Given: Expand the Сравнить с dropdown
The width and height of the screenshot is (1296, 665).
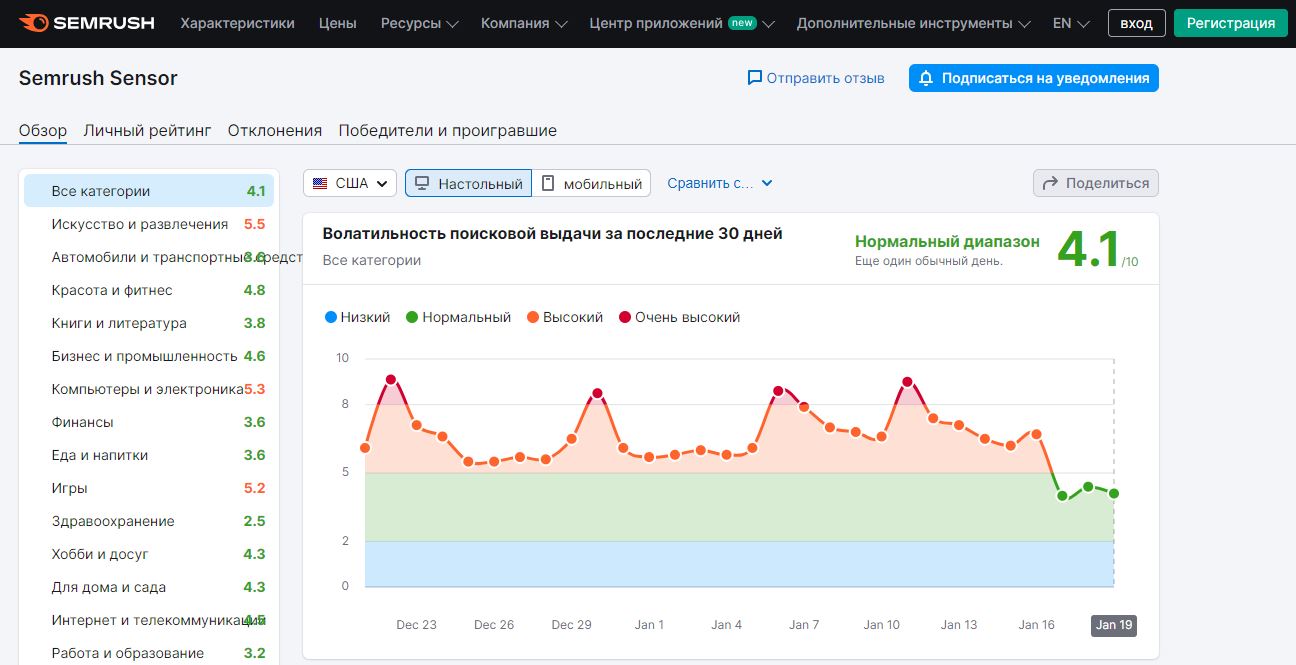Looking at the screenshot, I should pos(720,183).
